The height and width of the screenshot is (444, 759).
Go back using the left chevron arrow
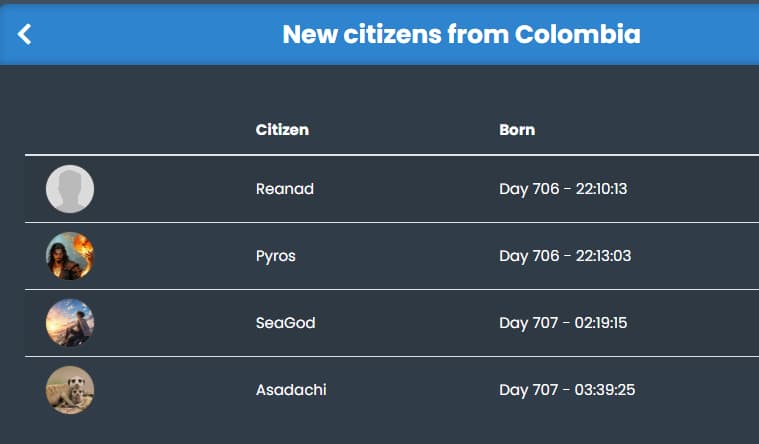24,34
